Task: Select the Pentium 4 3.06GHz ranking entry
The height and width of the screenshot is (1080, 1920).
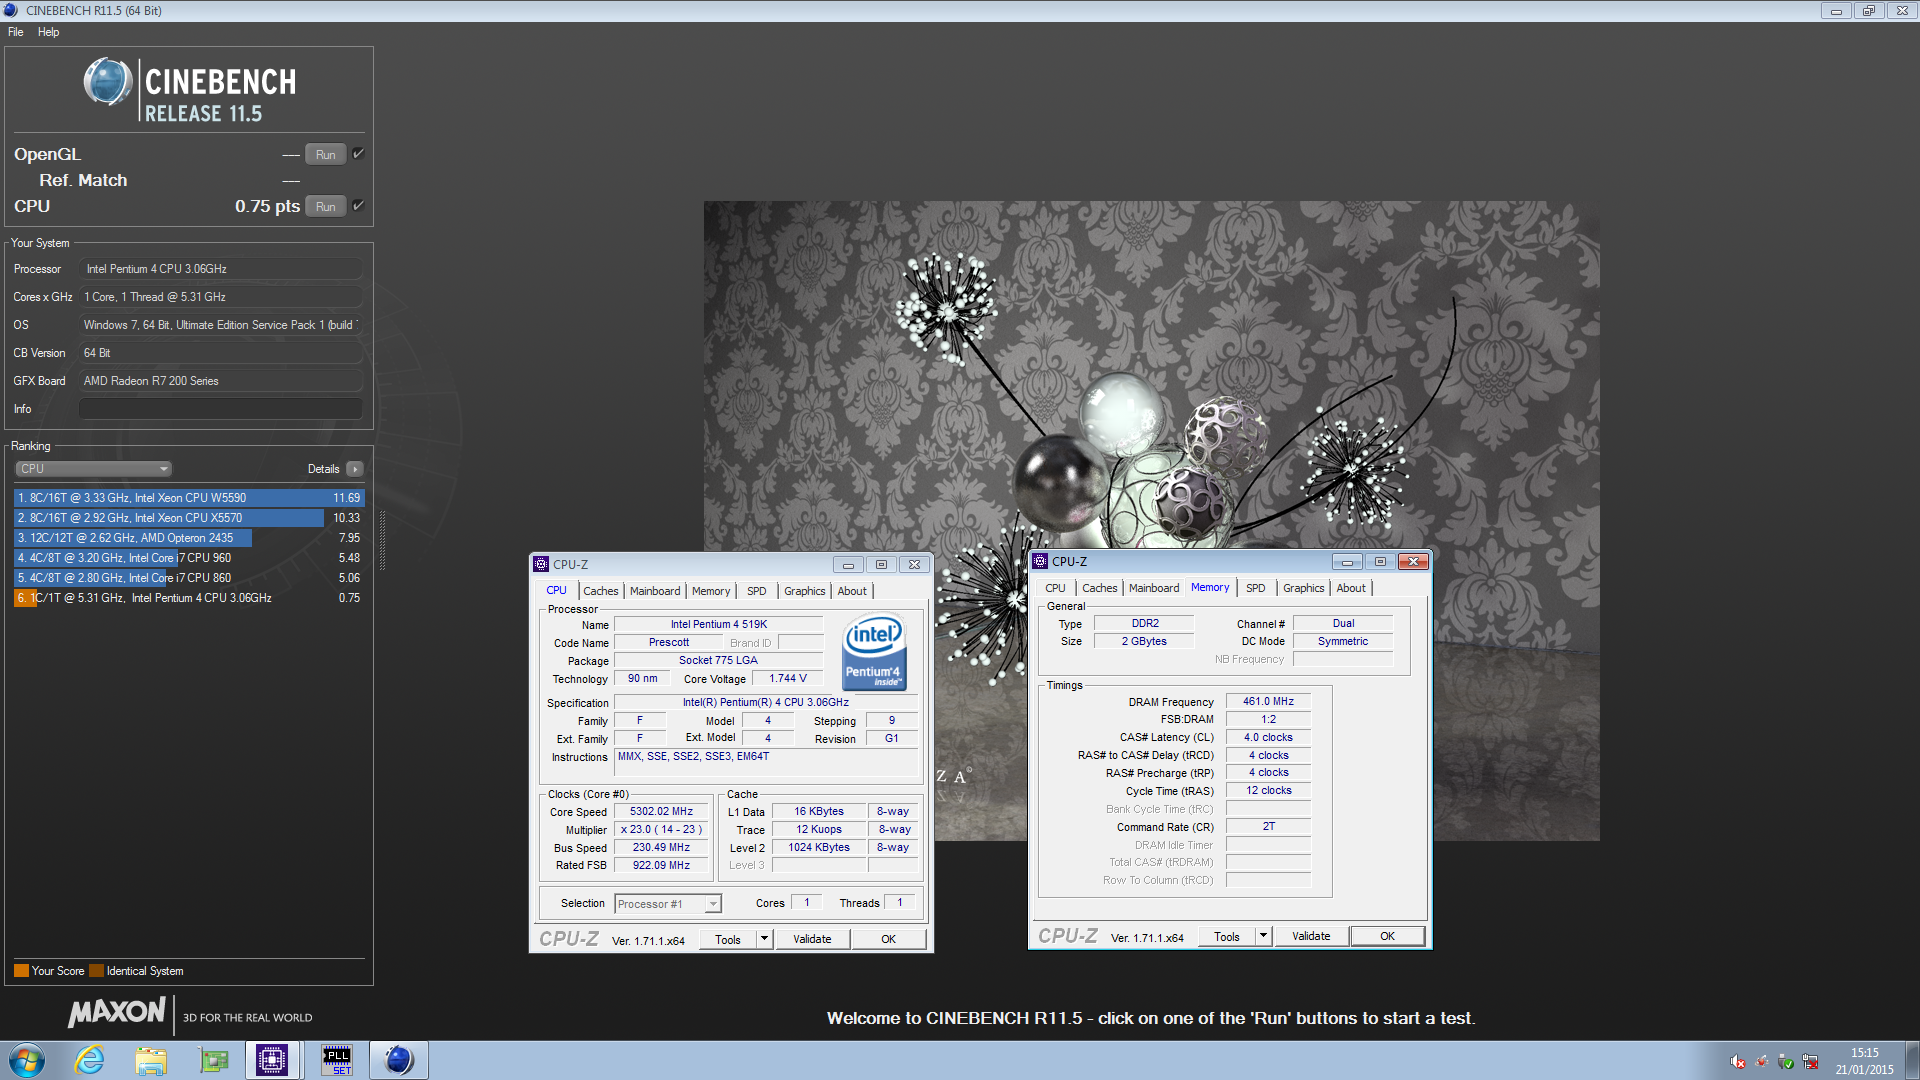Action: tap(189, 598)
